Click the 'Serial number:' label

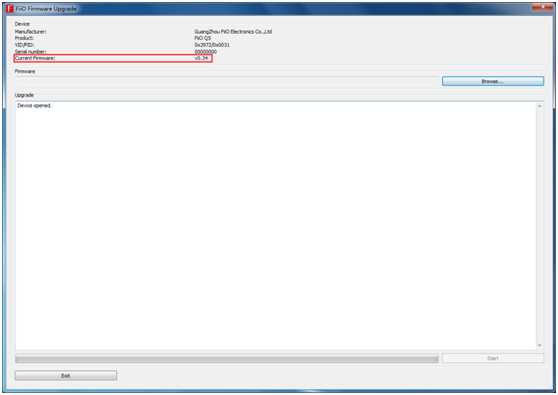(x=30, y=52)
